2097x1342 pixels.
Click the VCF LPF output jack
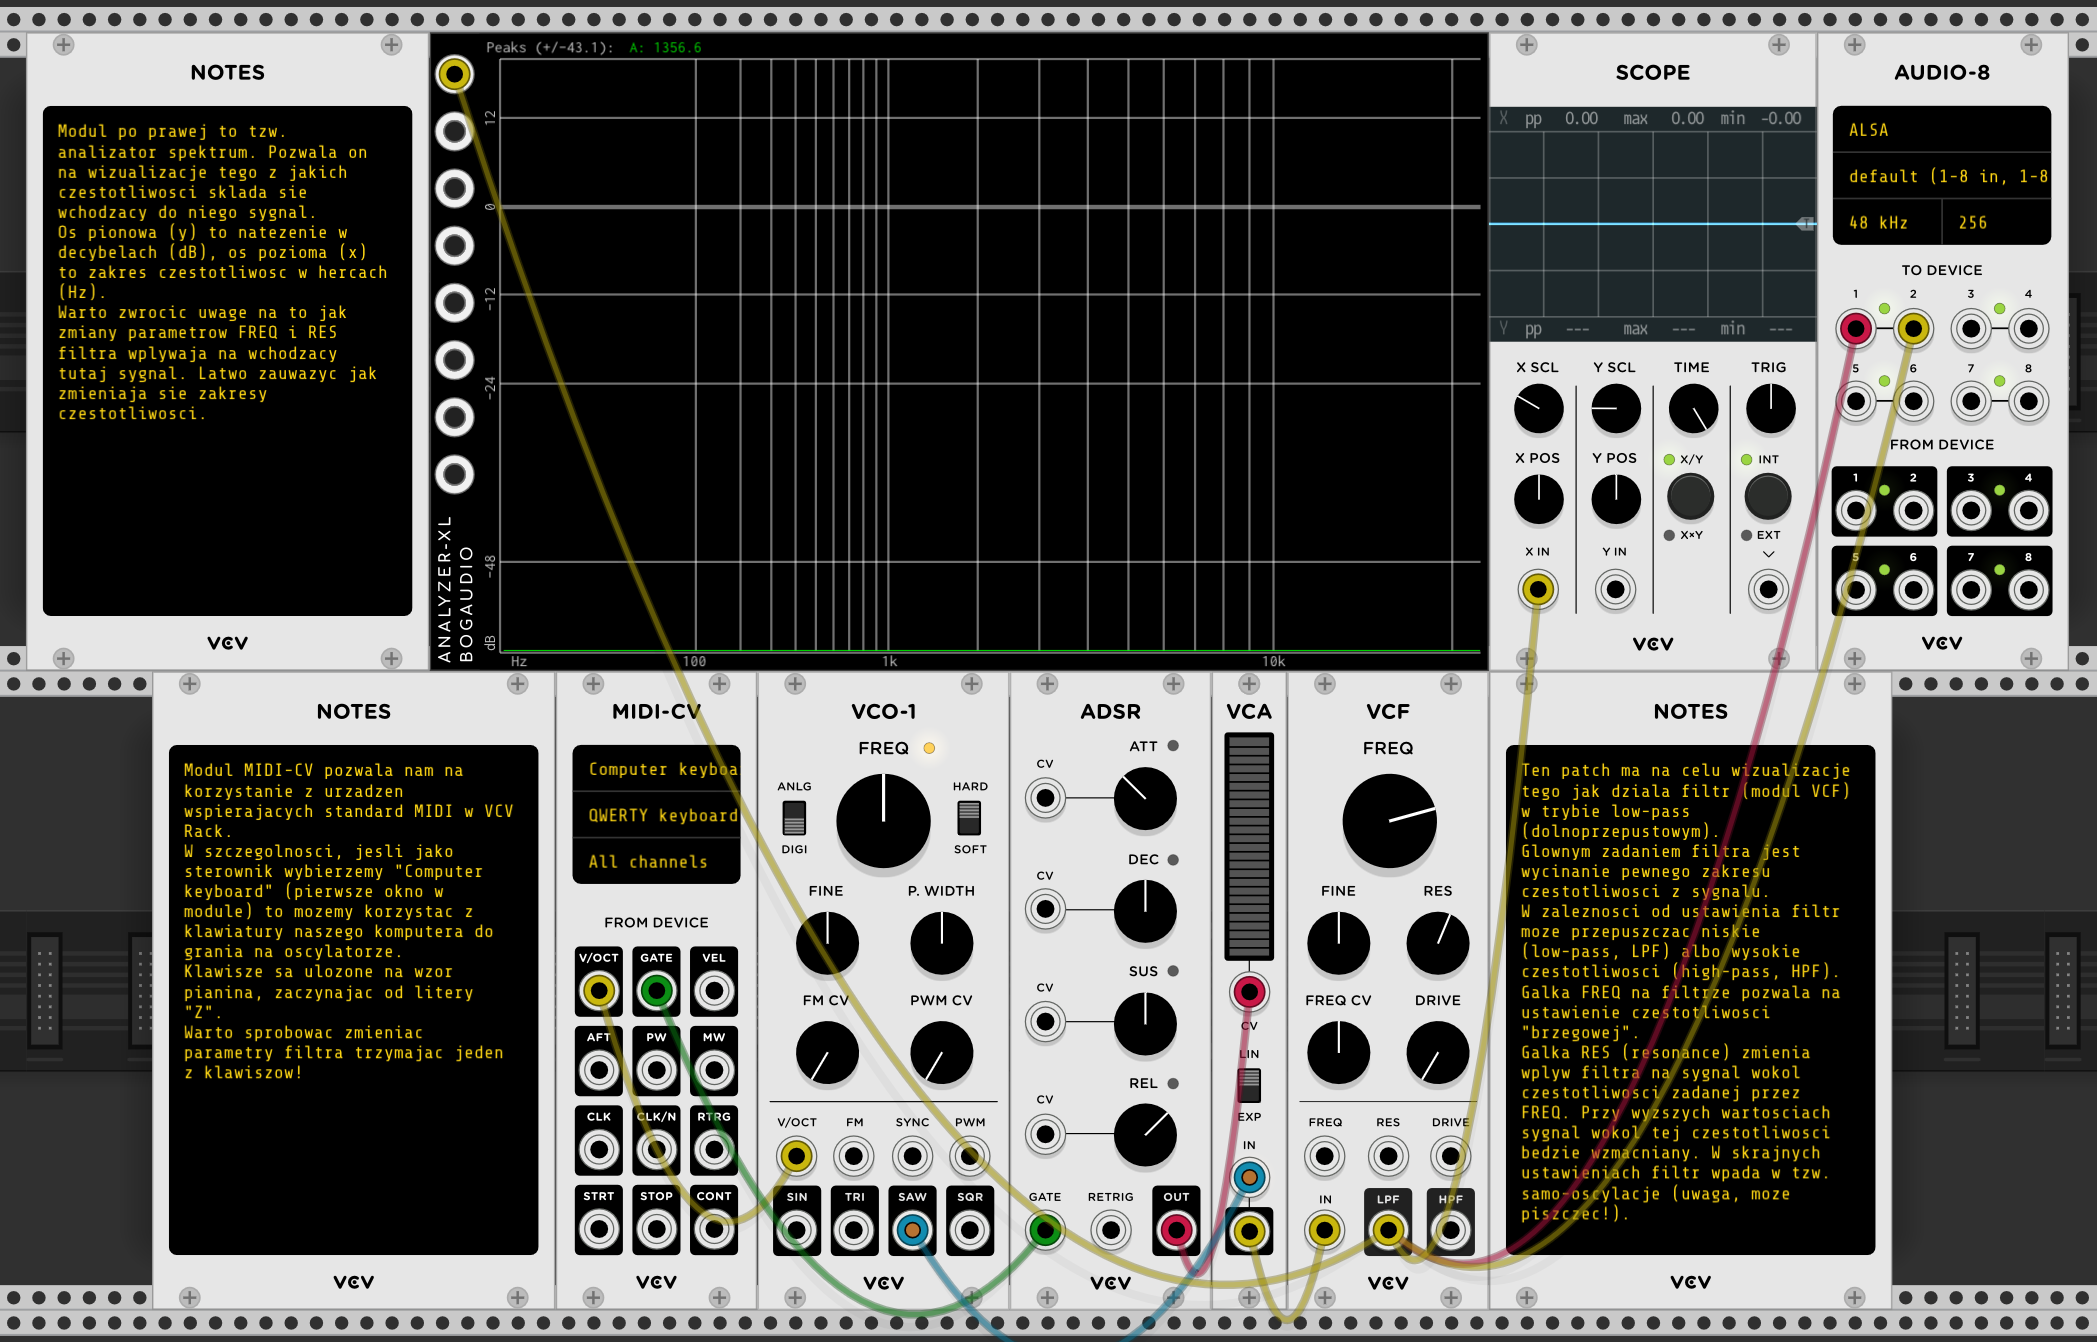tap(1388, 1229)
